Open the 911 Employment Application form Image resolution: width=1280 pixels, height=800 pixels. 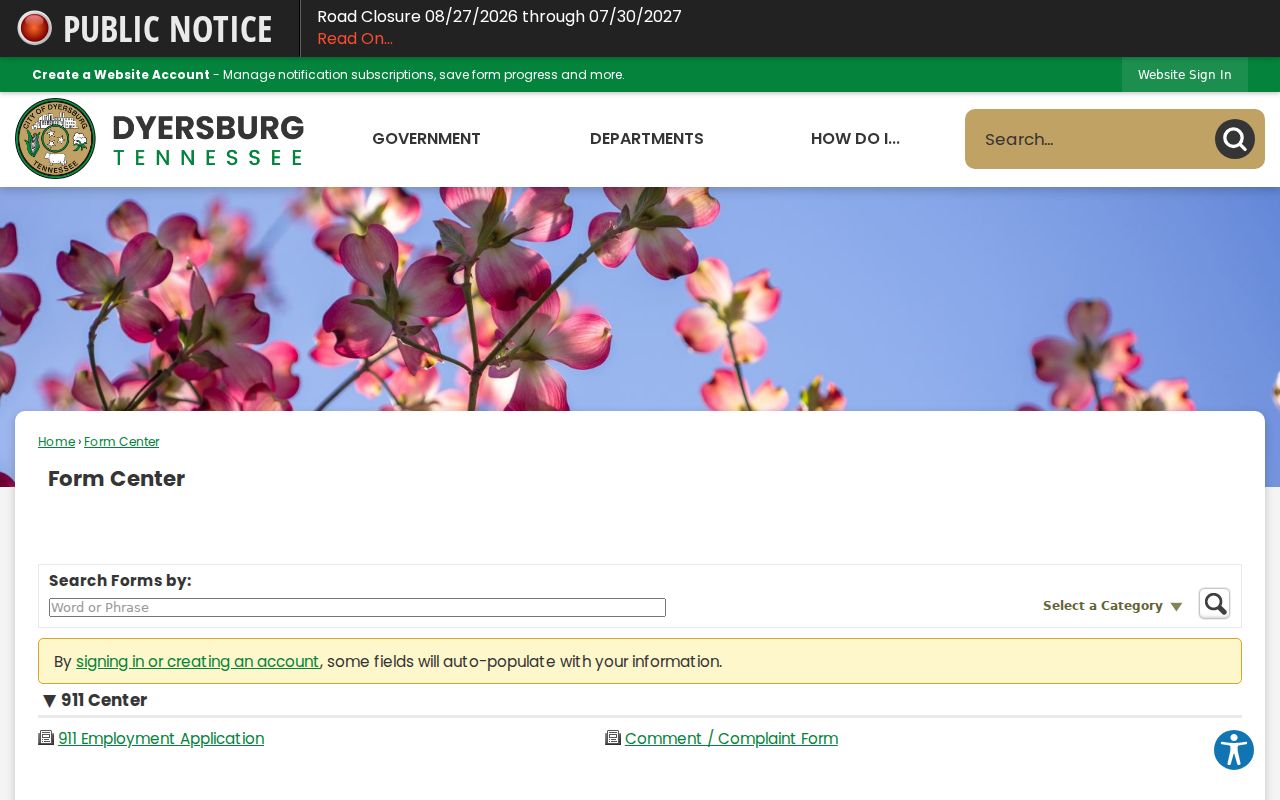(161, 739)
